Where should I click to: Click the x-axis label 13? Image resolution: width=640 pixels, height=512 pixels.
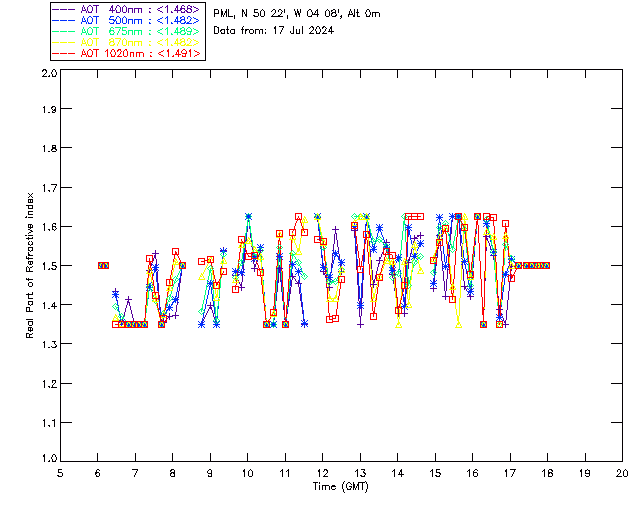360,473
